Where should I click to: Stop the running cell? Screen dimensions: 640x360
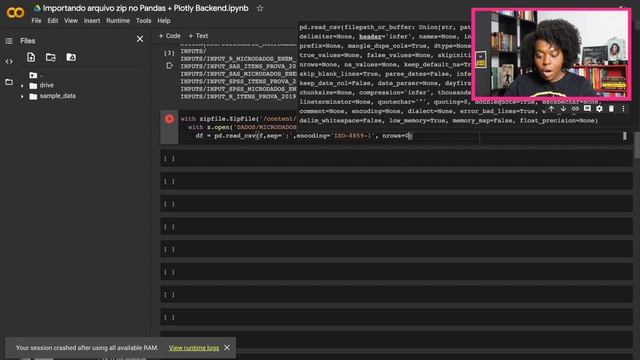pos(169,119)
